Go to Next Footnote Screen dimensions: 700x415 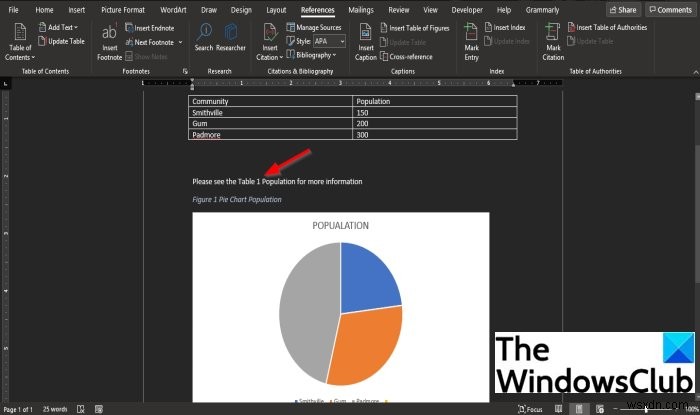(150, 42)
